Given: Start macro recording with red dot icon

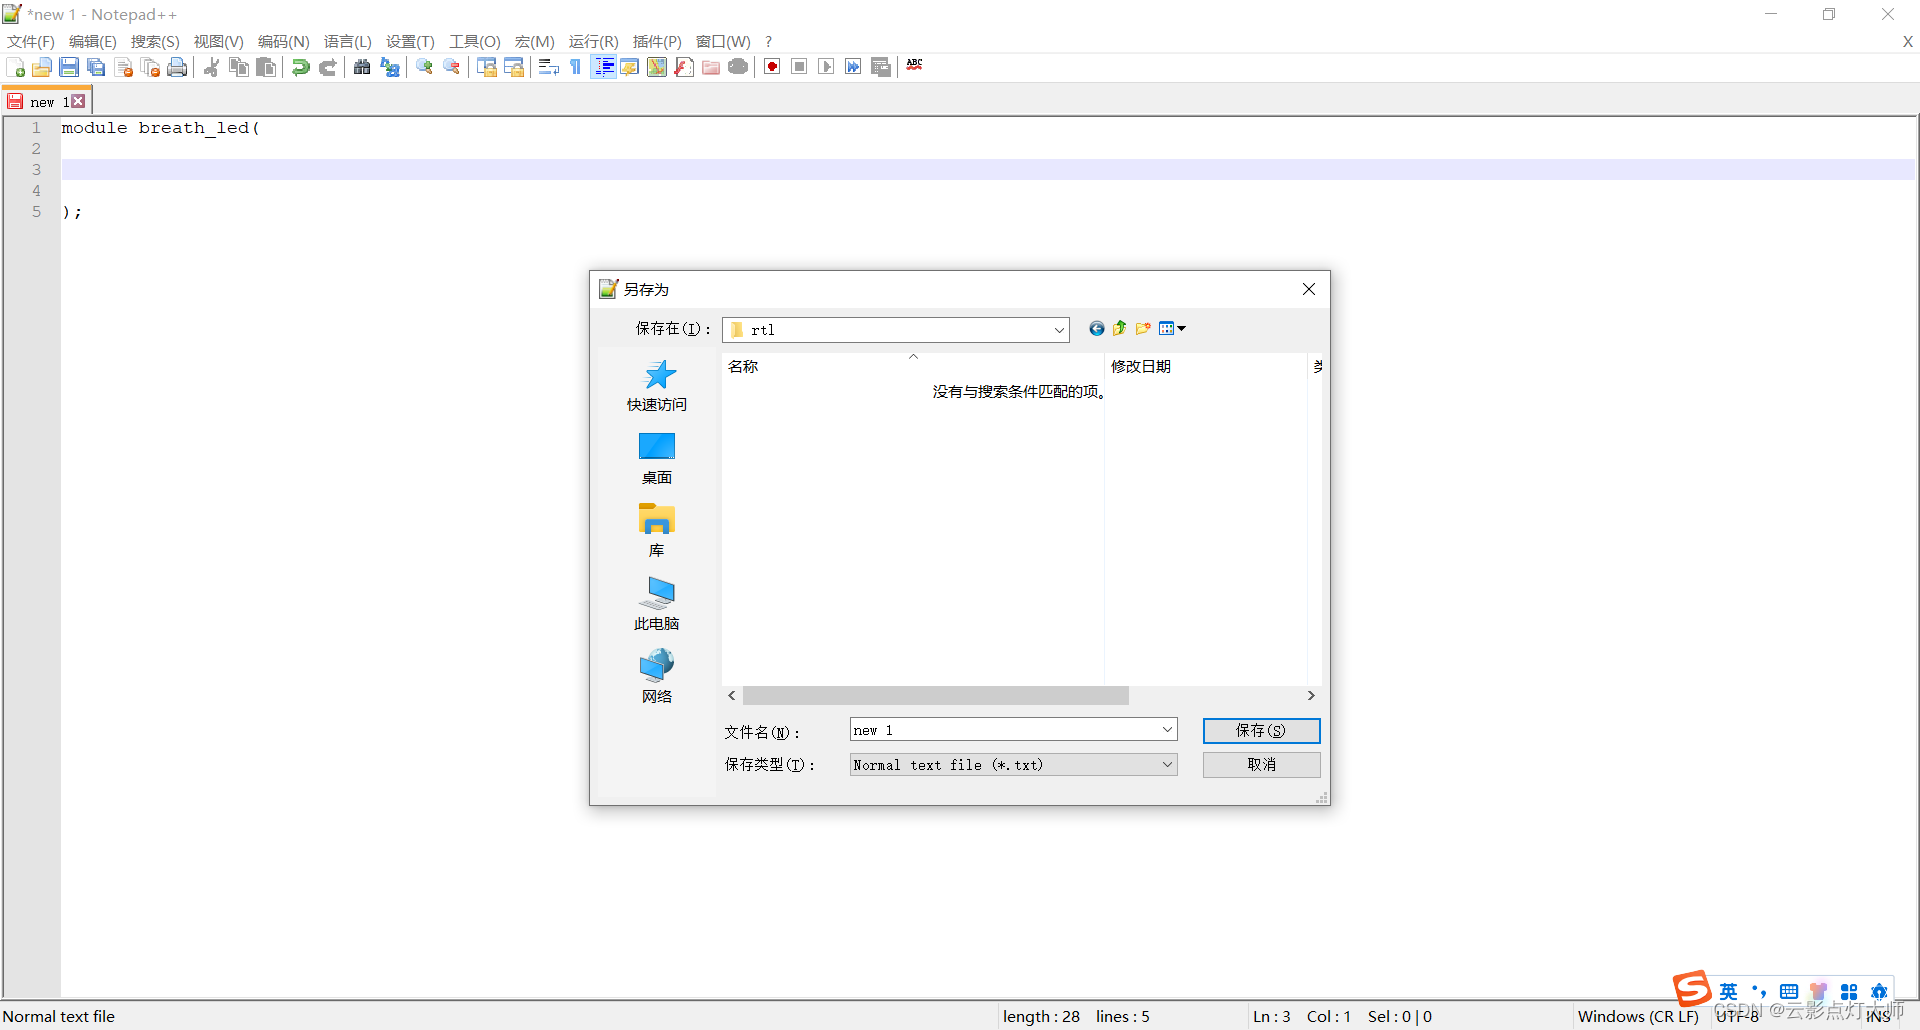Looking at the screenshot, I should tap(772, 67).
